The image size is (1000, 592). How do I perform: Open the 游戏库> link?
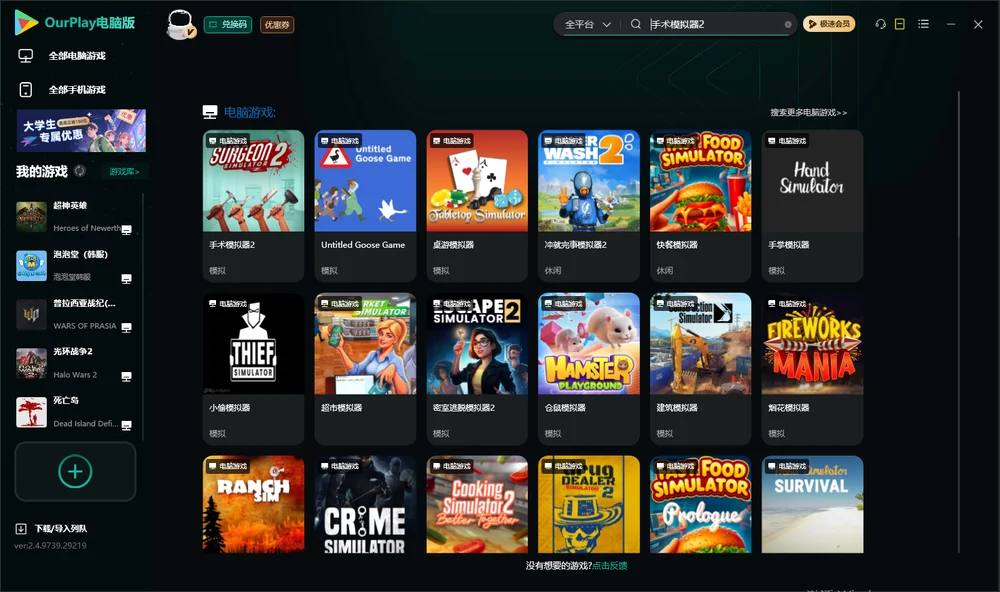(x=124, y=171)
